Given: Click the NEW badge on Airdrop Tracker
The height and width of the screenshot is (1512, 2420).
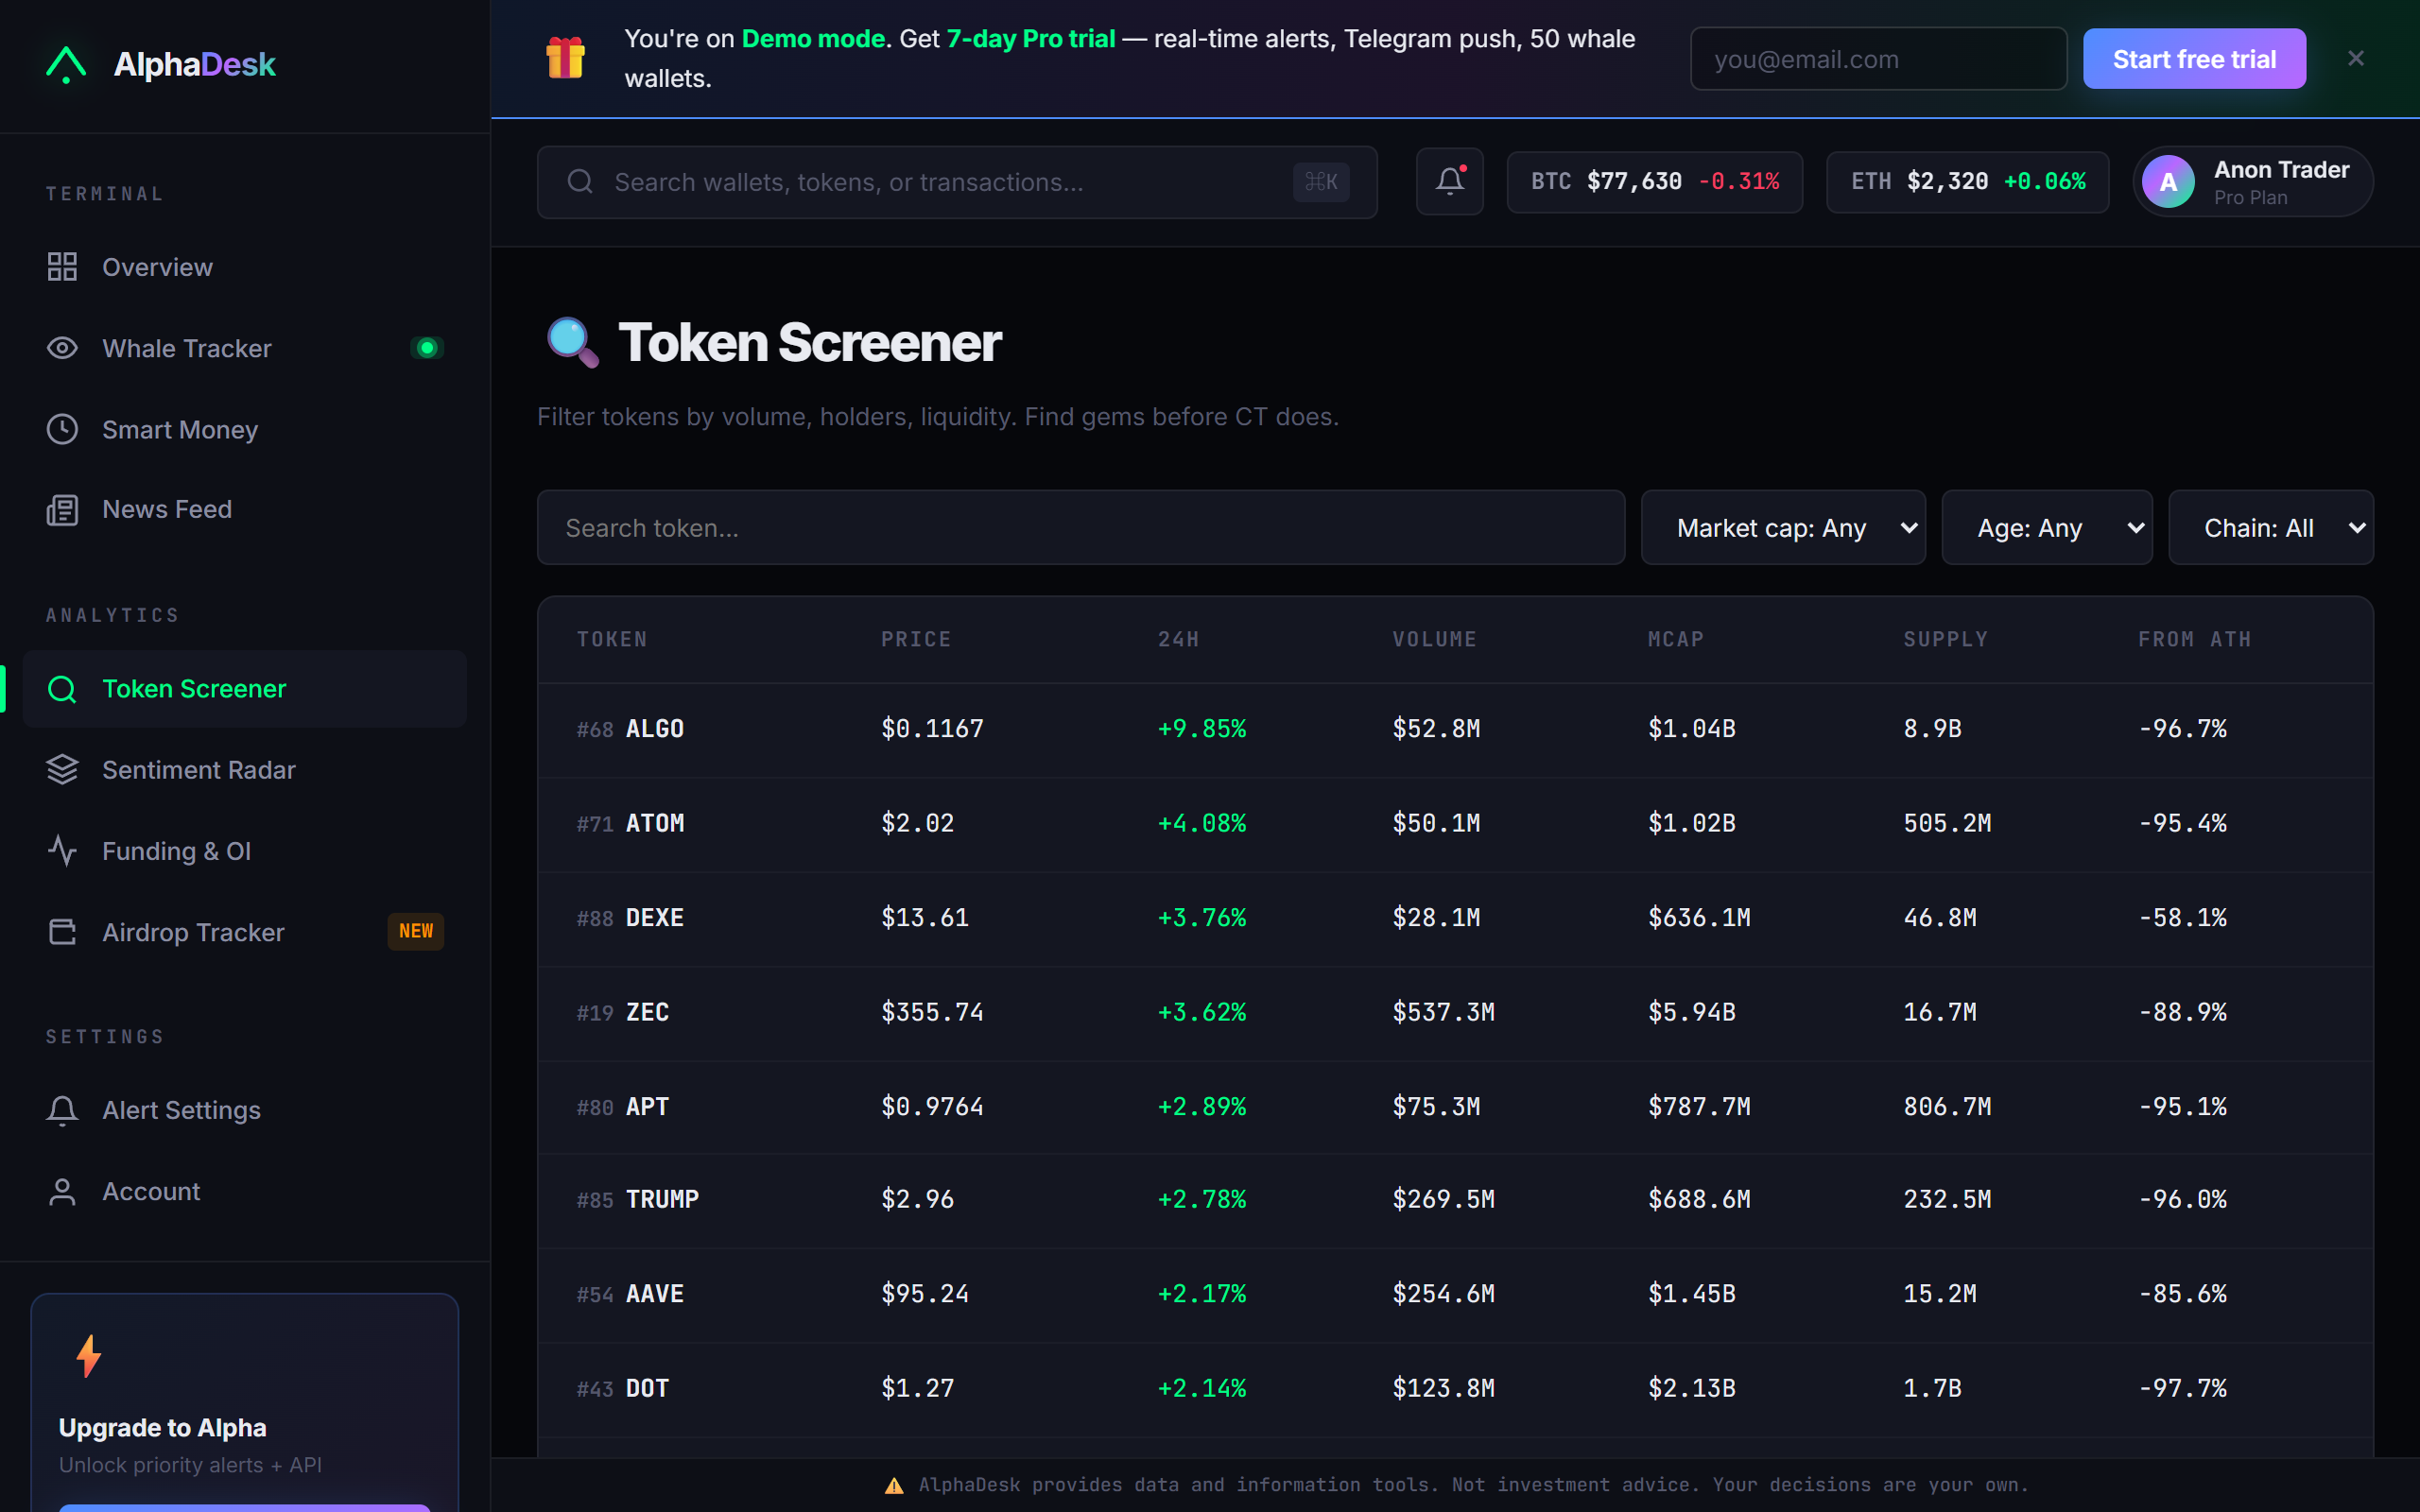Looking at the screenshot, I should pyautogui.click(x=416, y=931).
